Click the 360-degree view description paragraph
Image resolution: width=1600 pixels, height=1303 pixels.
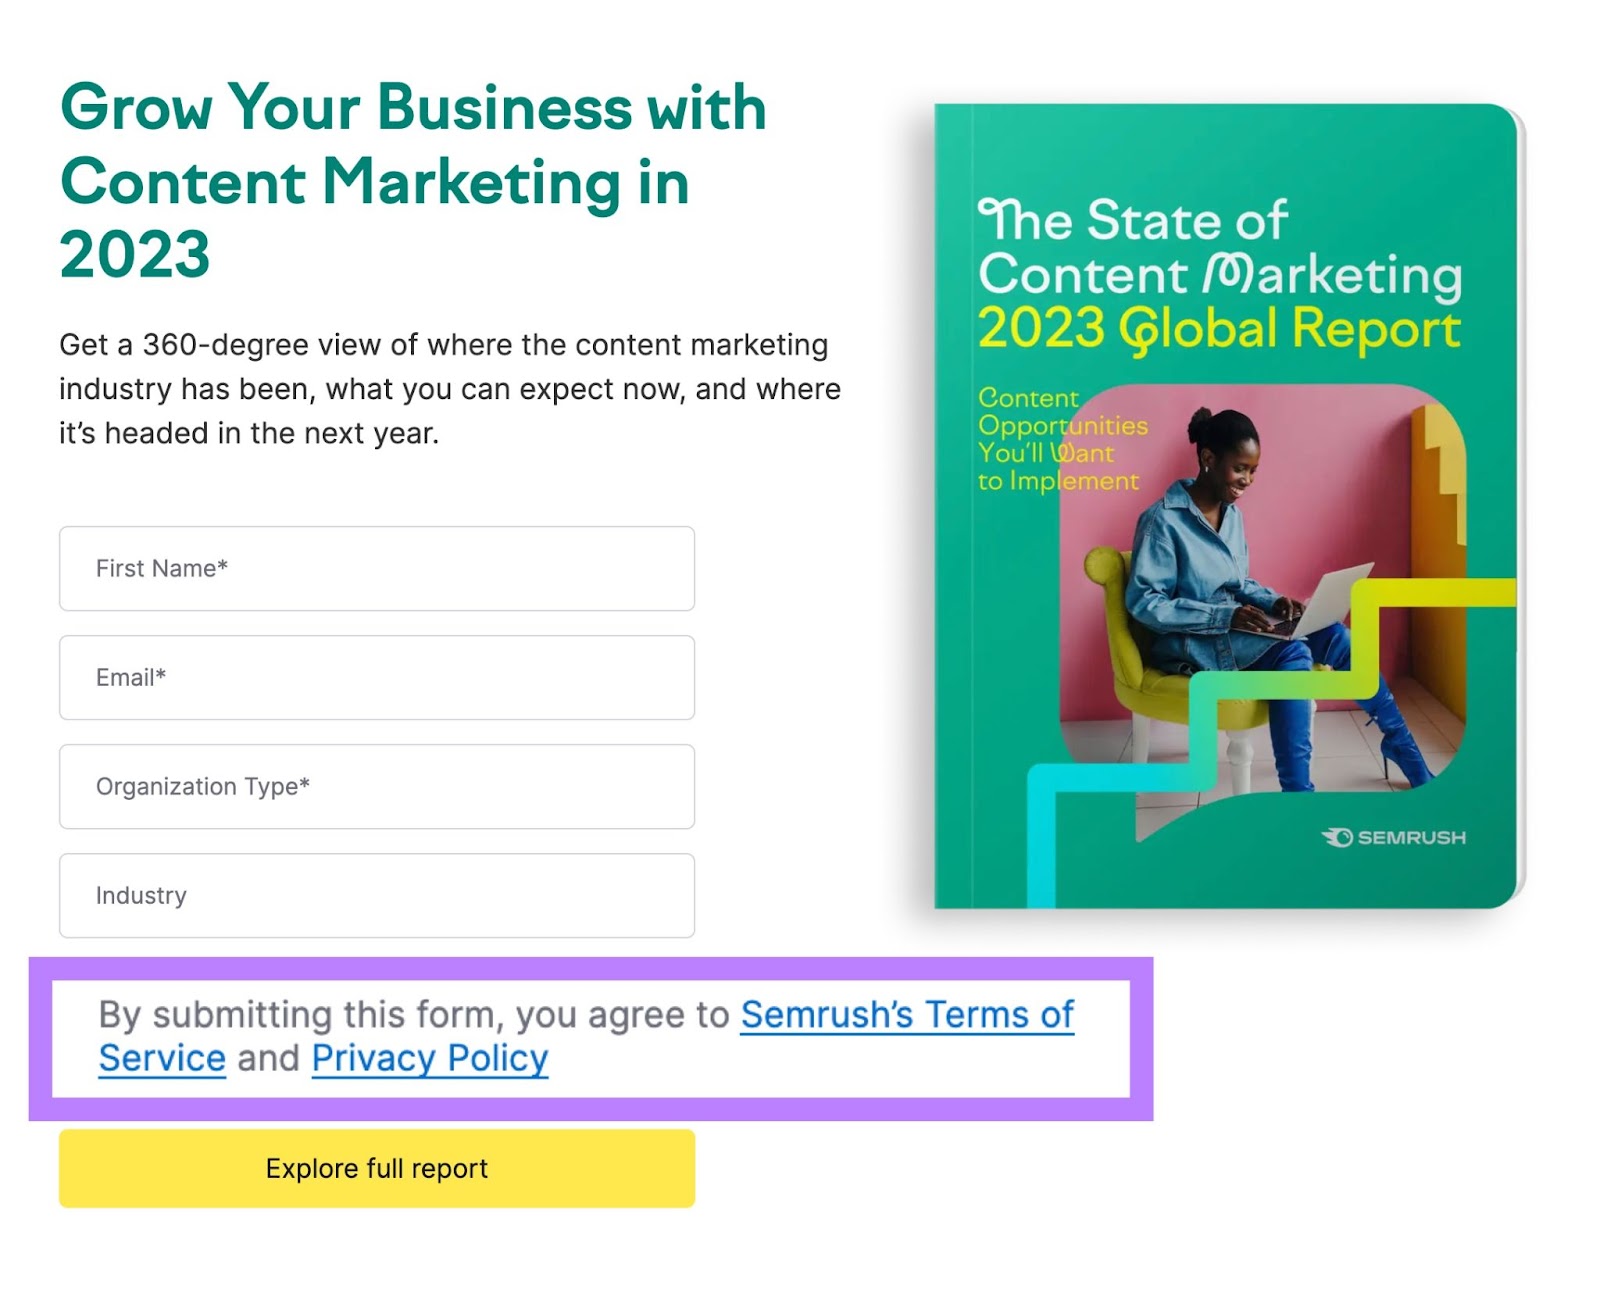click(x=450, y=388)
